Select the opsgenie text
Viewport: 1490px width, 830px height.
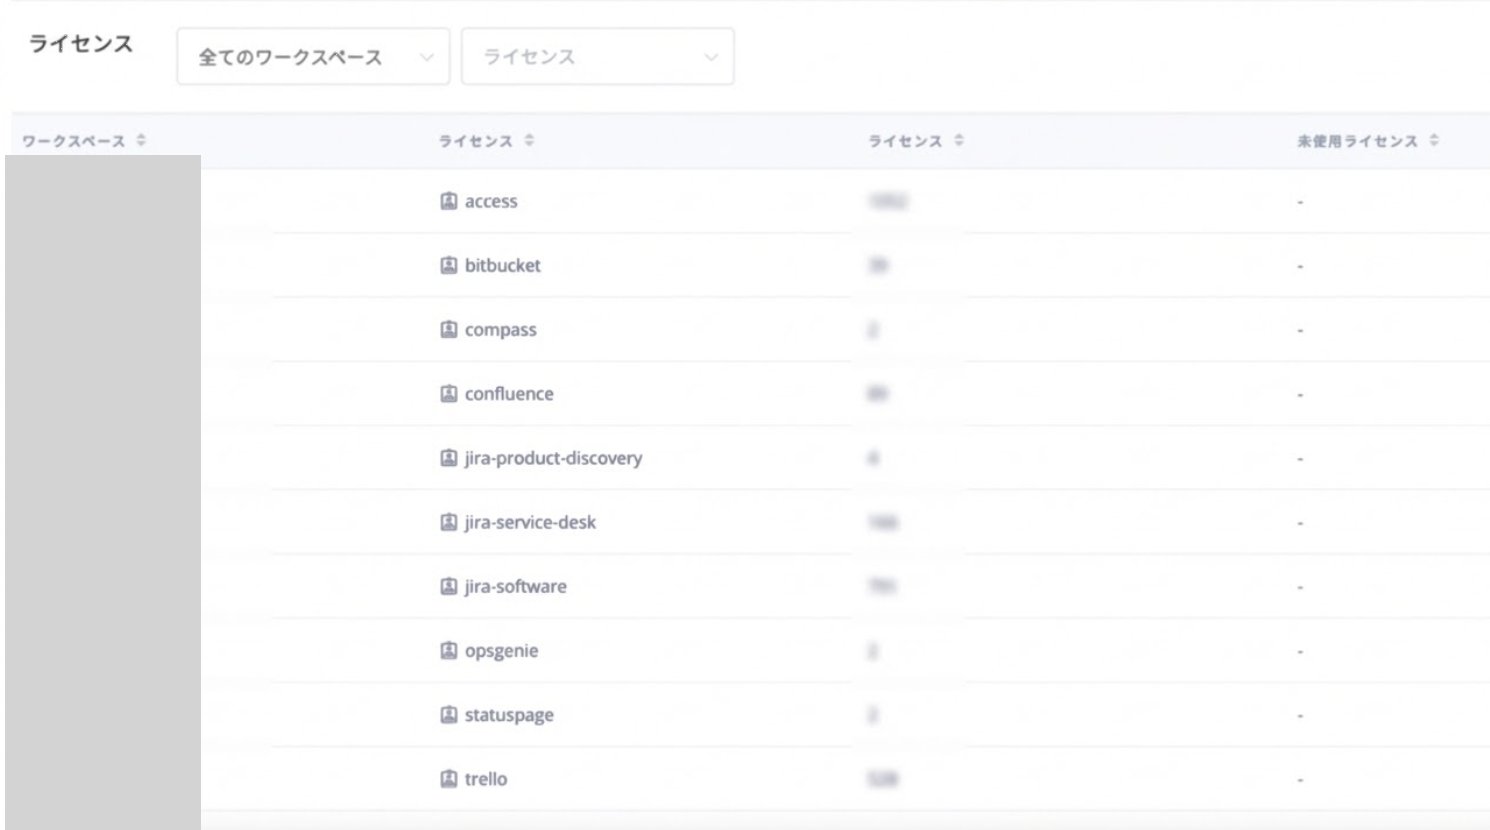tap(501, 651)
